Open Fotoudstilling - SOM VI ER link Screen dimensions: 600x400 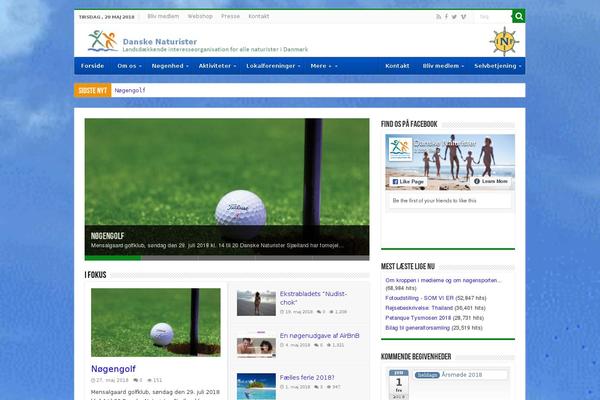point(419,298)
